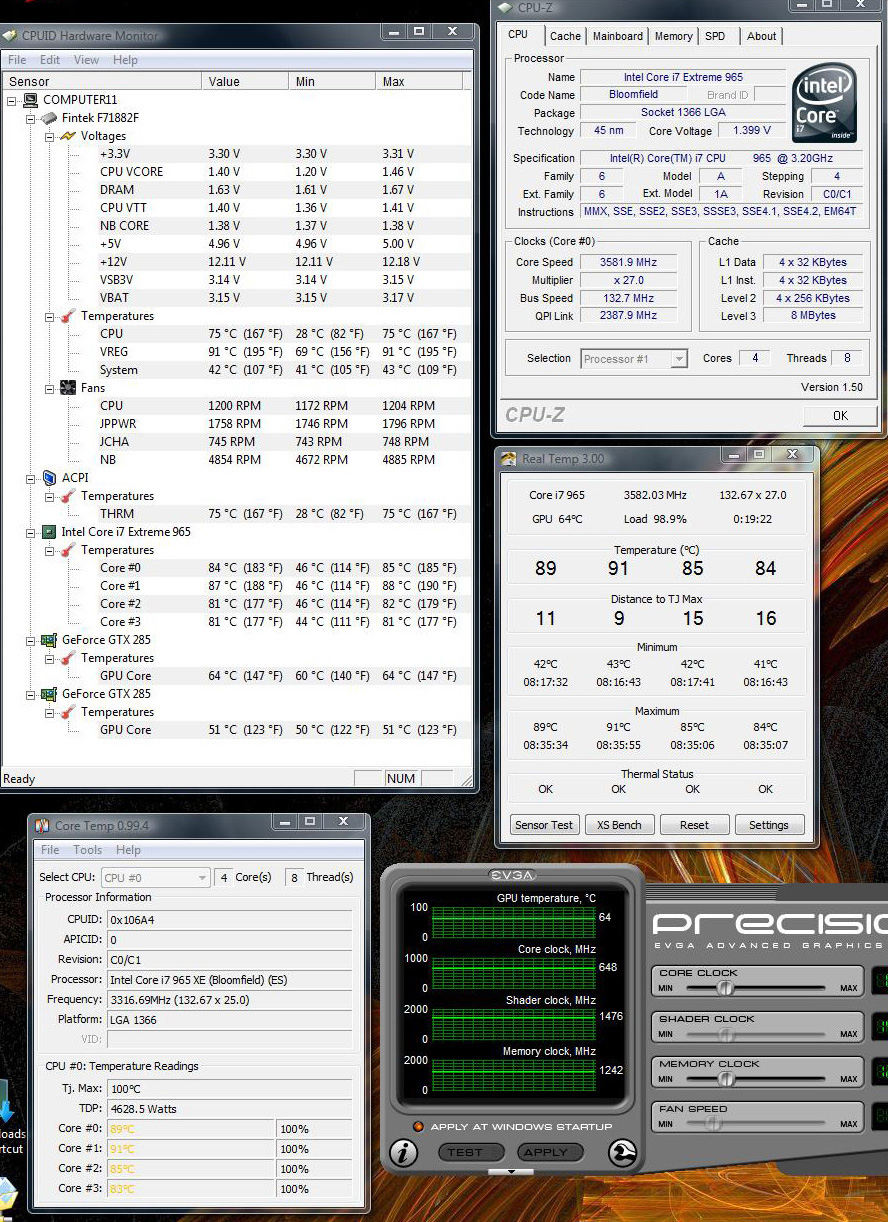Click the monitor icon beside ACPI

pos(49,478)
